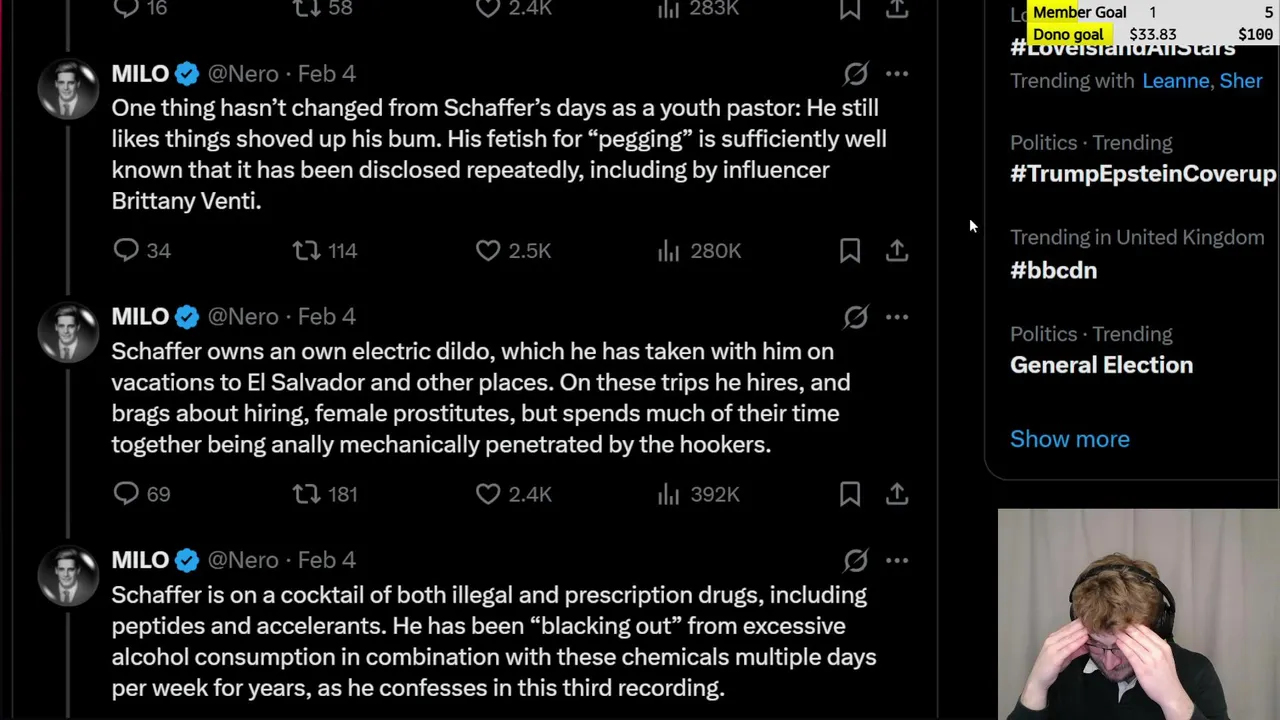1280x720 pixels.
Task: Open the #bbcdn trending hashtag
Action: coord(1053,270)
